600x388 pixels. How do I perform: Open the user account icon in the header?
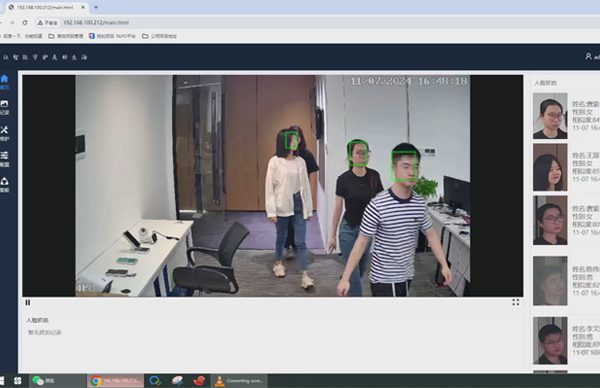[x=589, y=57]
